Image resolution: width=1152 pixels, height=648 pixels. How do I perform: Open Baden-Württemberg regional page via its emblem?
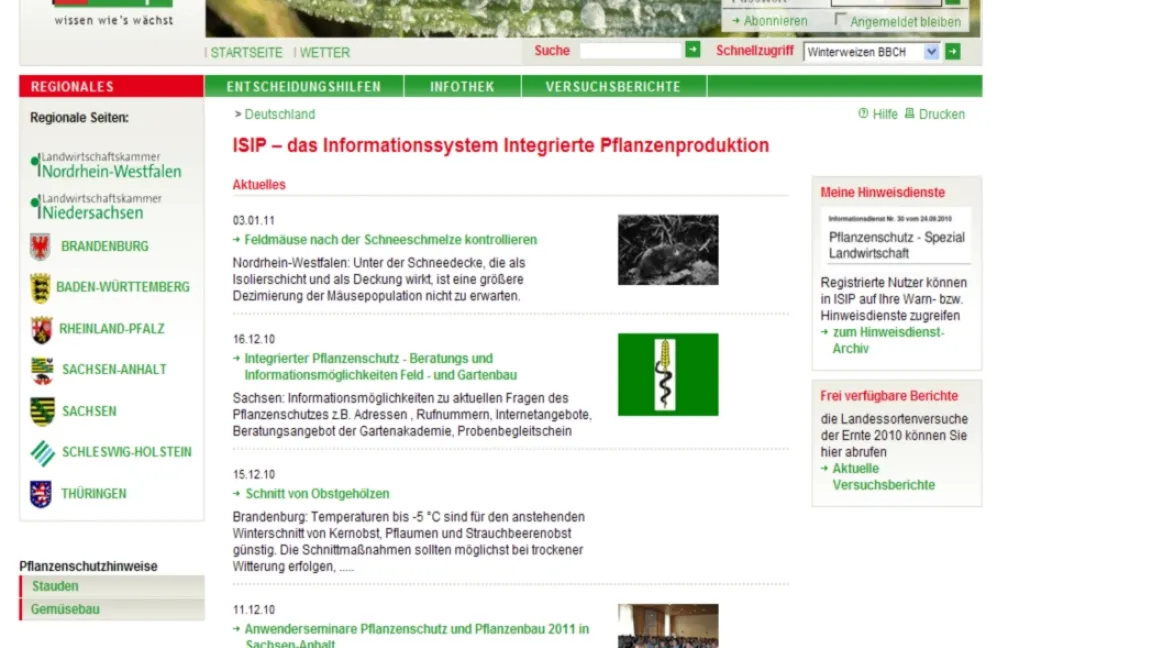pos(40,287)
